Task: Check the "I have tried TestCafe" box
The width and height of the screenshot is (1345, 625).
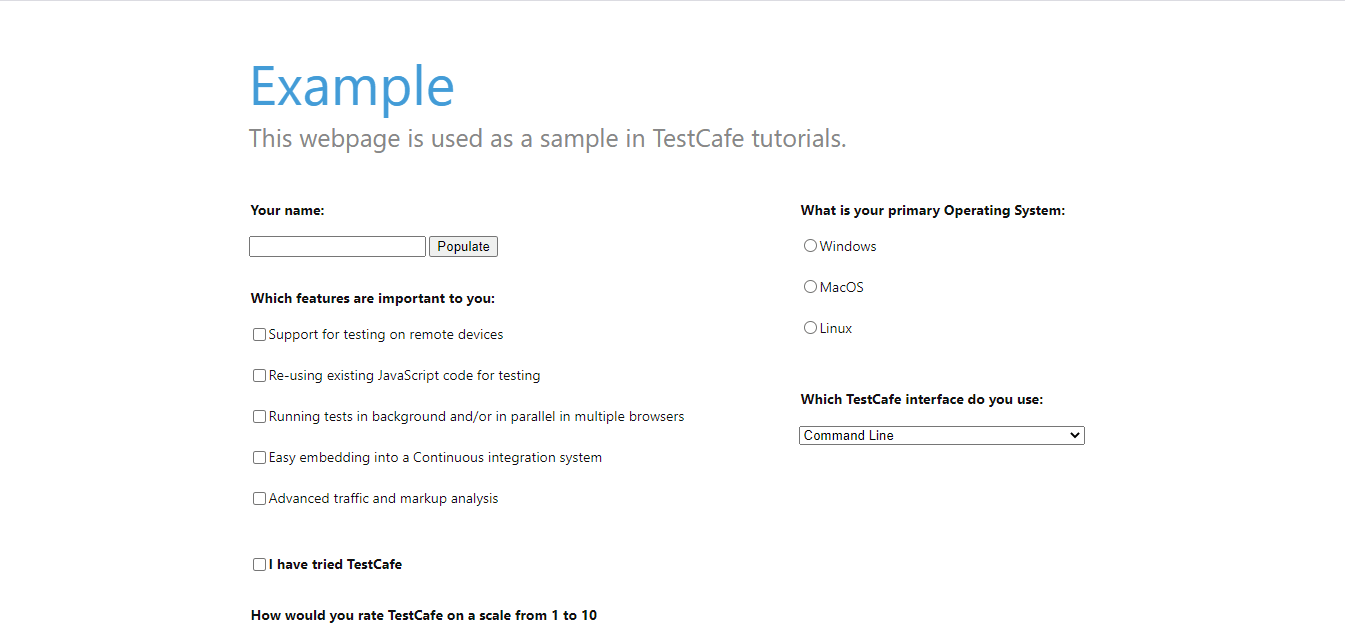Action: [259, 564]
